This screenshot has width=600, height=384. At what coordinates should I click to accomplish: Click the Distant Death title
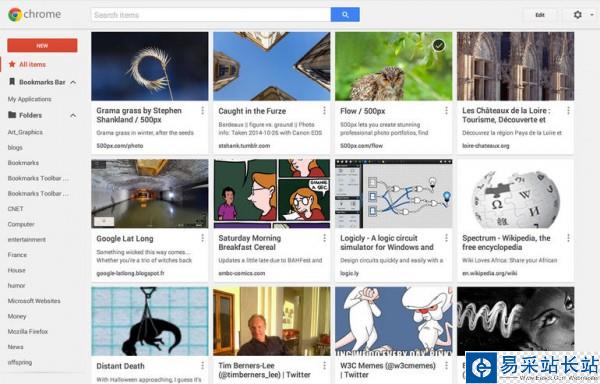coord(120,366)
